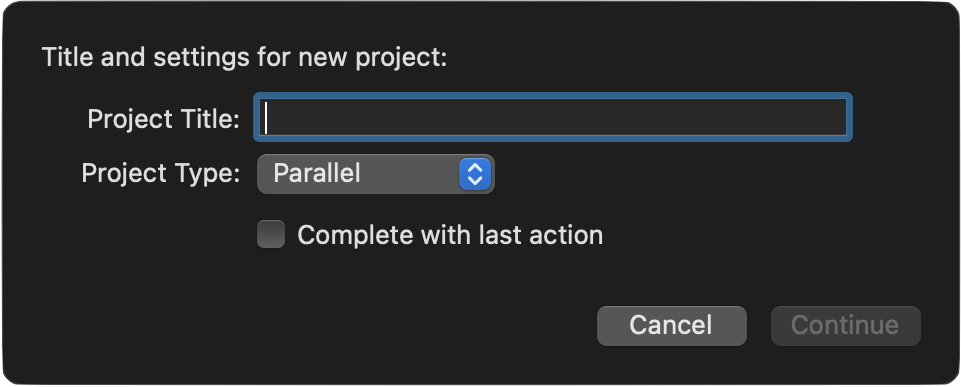The image size is (961, 387).
Task: Select the word Parallel in the type selector
Action: (316, 174)
